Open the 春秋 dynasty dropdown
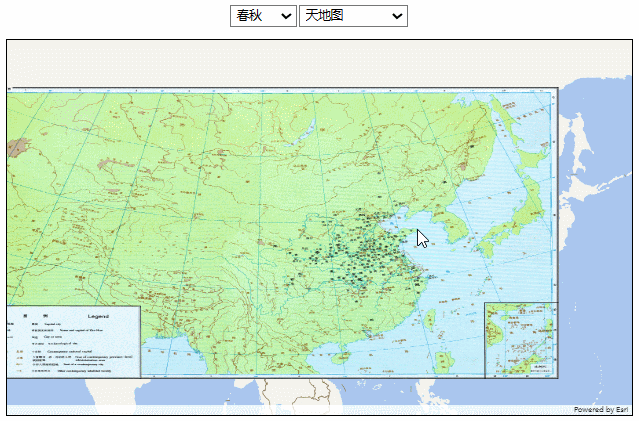This screenshot has height=421, width=639. (x=262, y=16)
